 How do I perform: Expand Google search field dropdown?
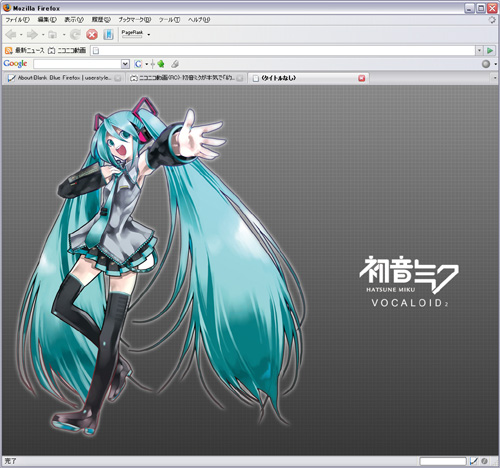(x=125, y=64)
